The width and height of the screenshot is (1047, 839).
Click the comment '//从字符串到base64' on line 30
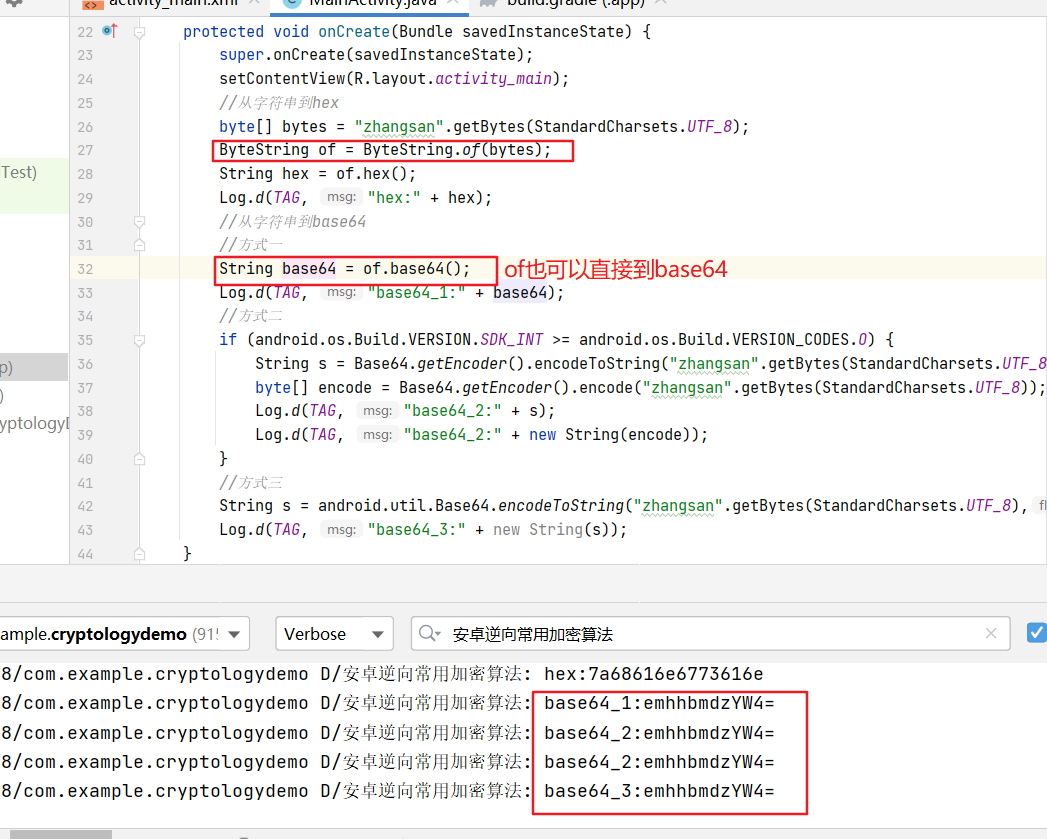point(292,222)
